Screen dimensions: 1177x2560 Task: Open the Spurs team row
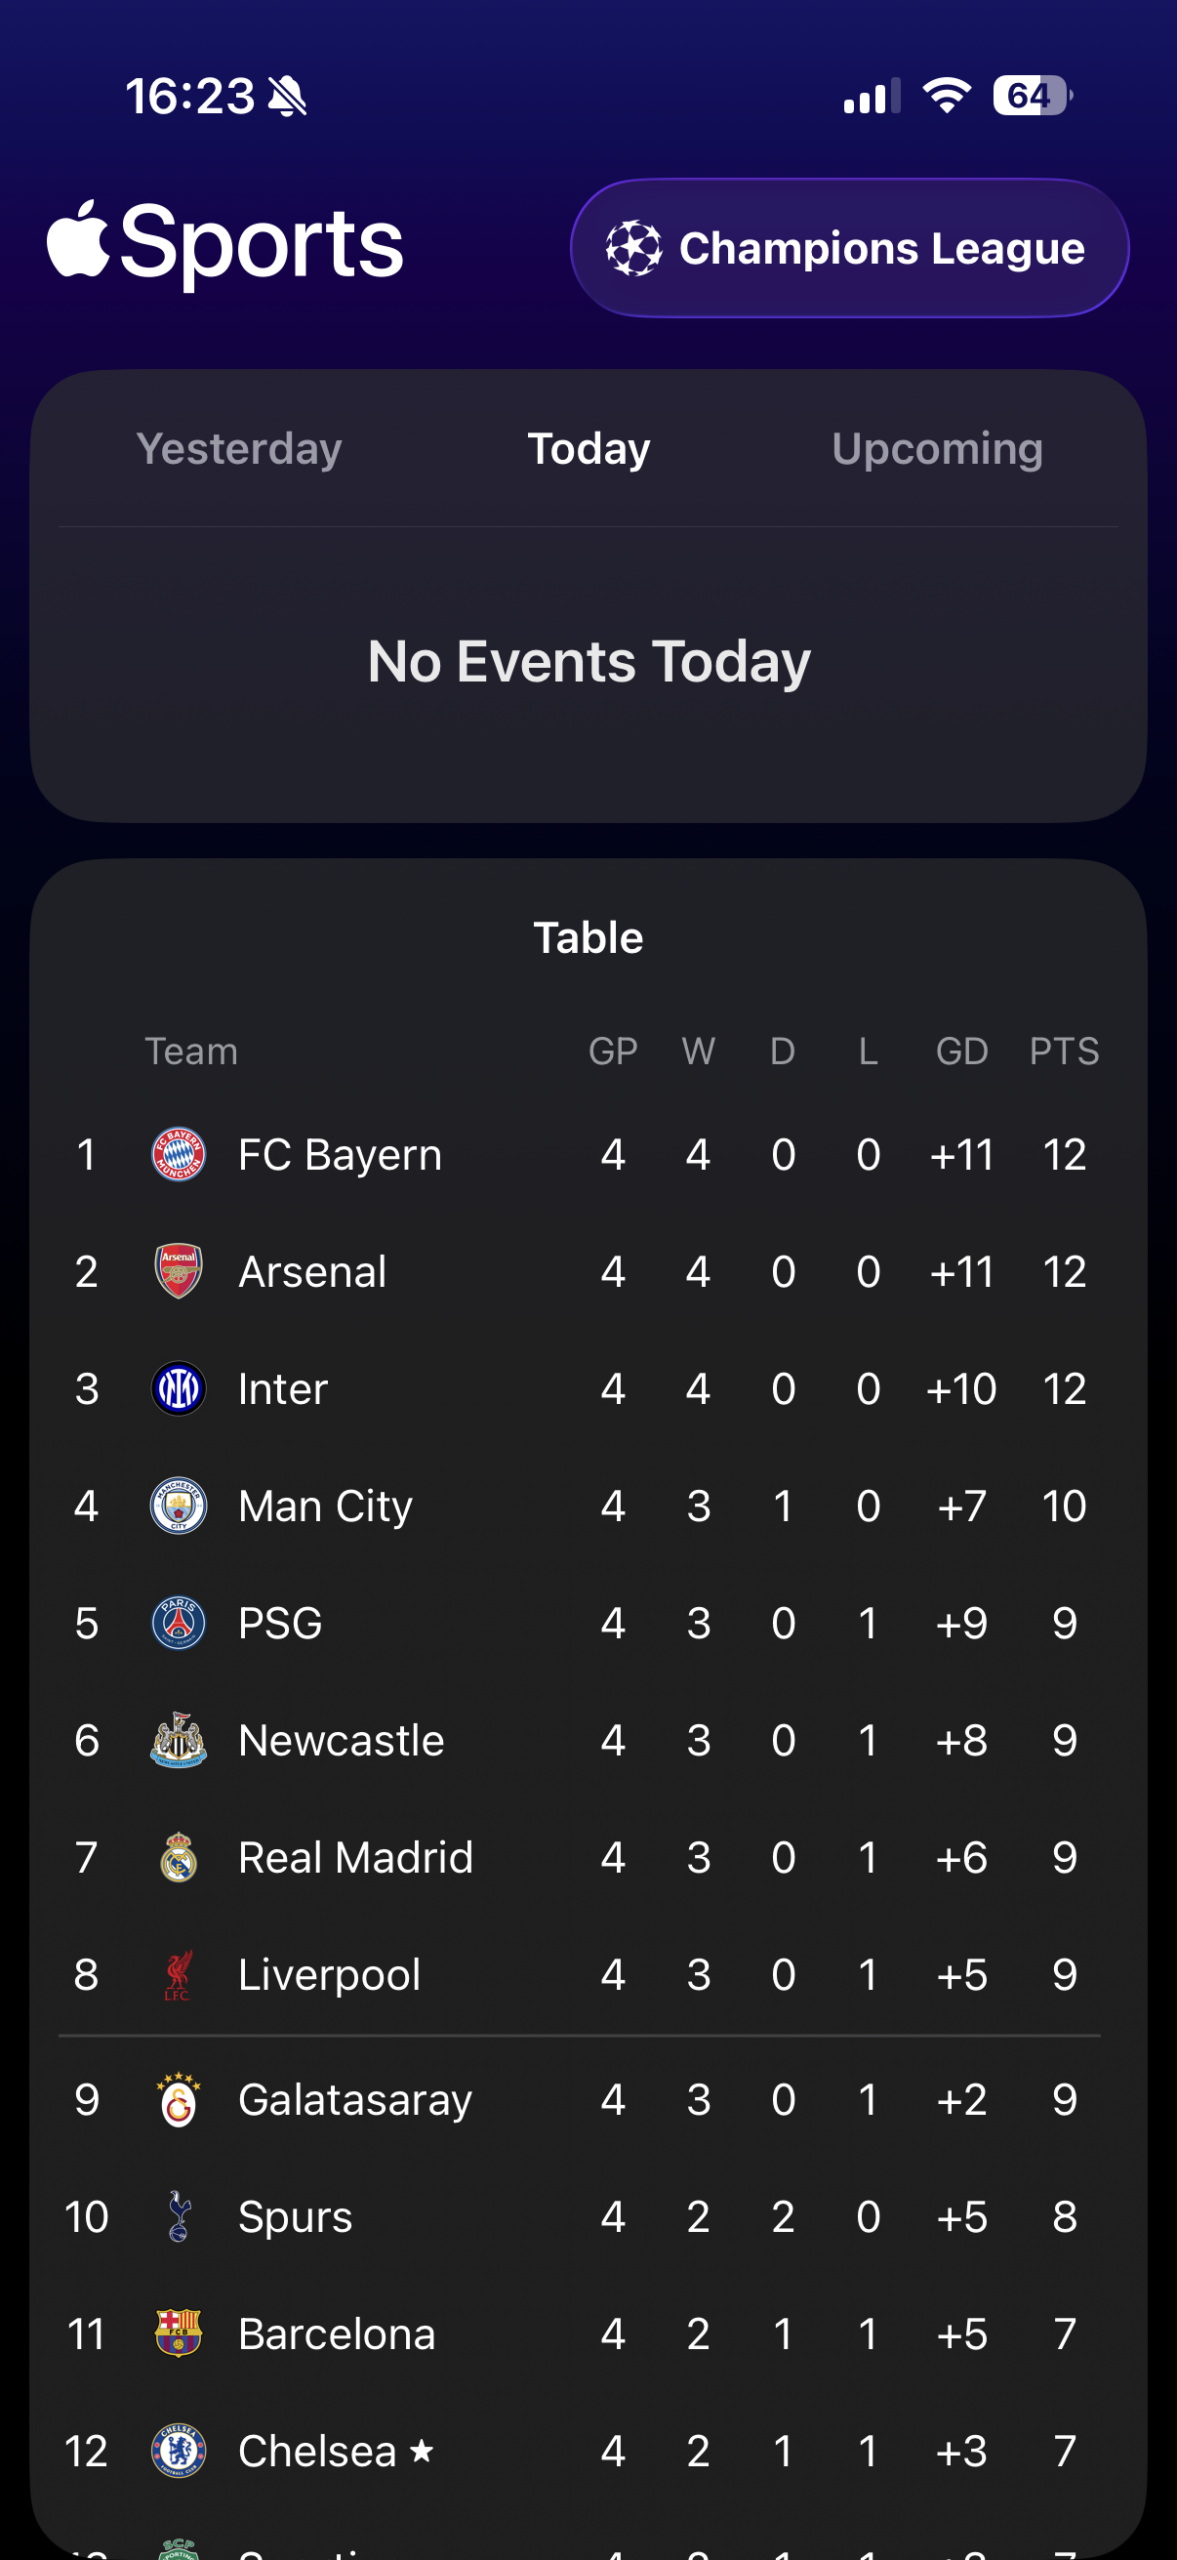[588, 2217]
